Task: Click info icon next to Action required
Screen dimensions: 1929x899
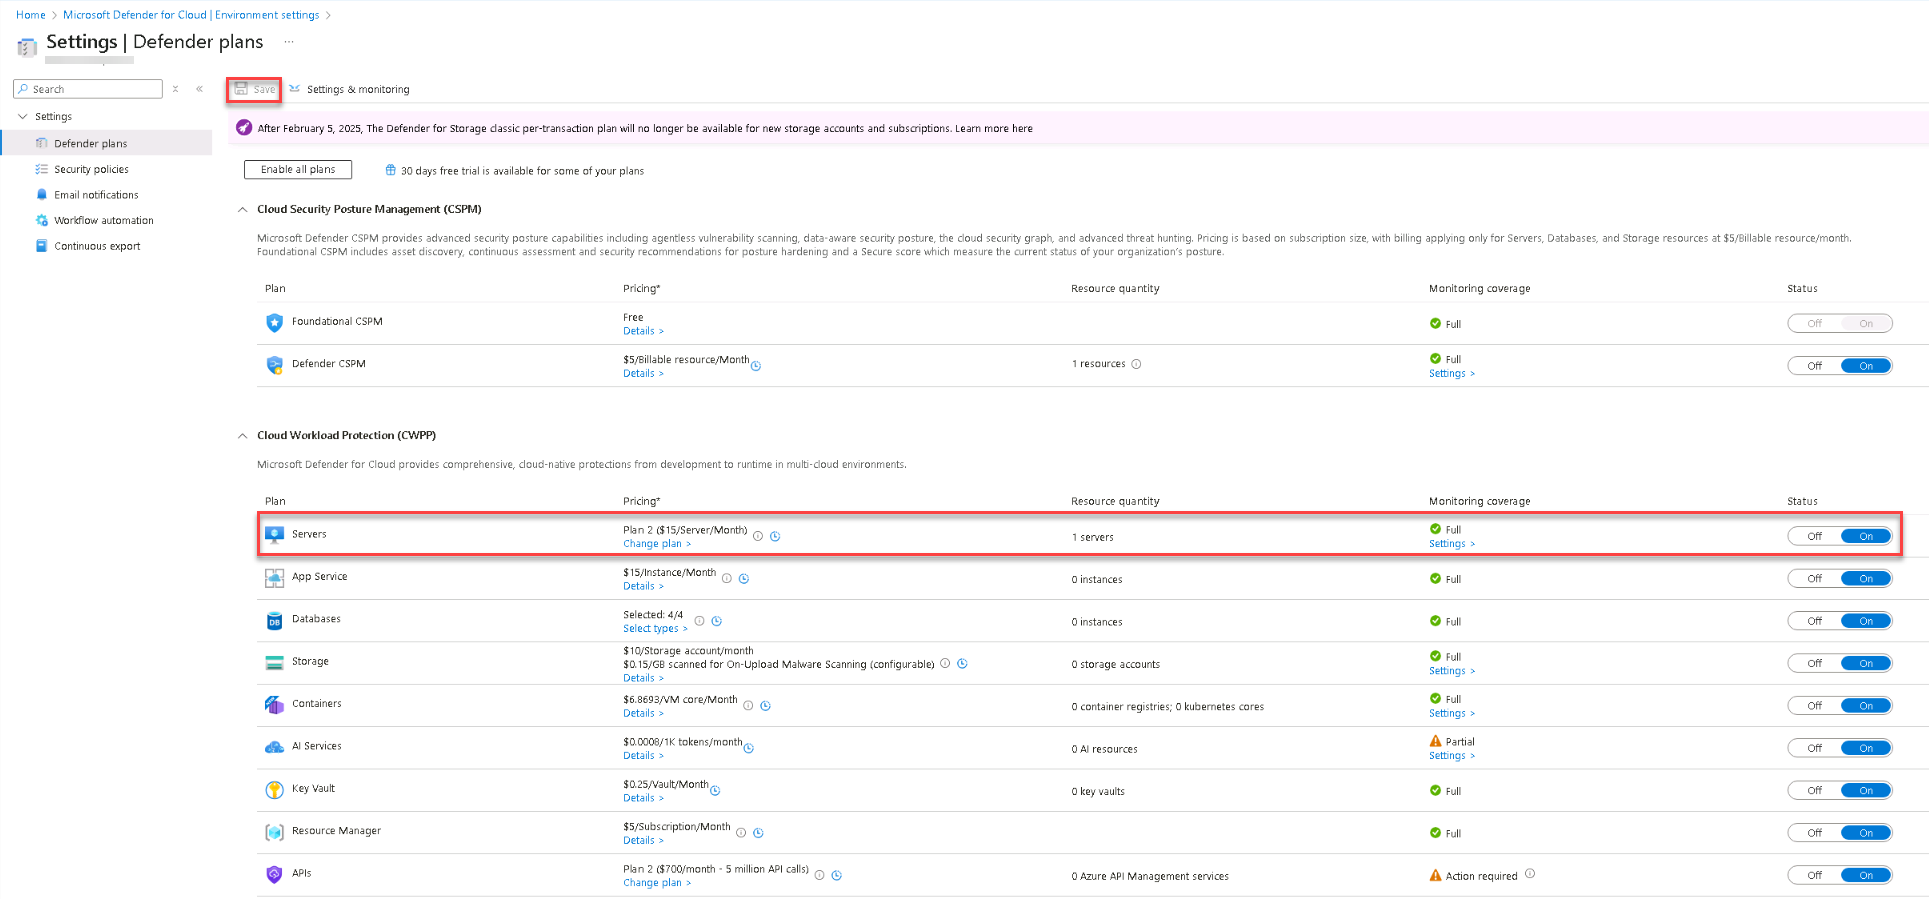Action: coord(1530,874)
